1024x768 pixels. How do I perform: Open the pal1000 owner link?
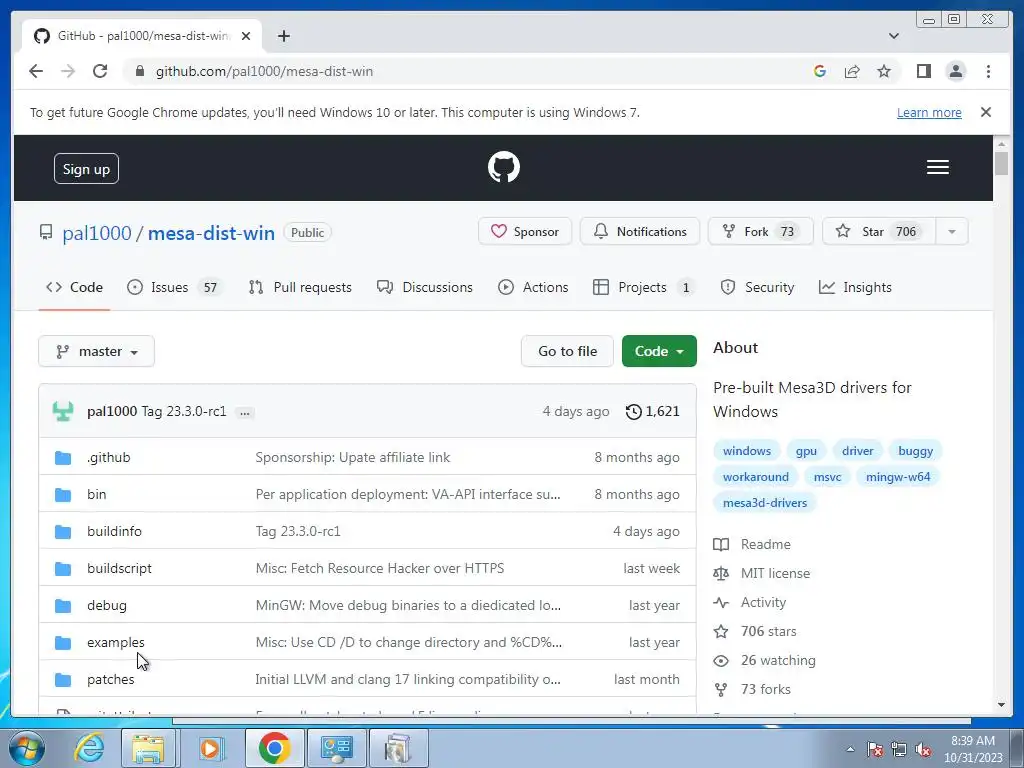[x=97, y=233]
